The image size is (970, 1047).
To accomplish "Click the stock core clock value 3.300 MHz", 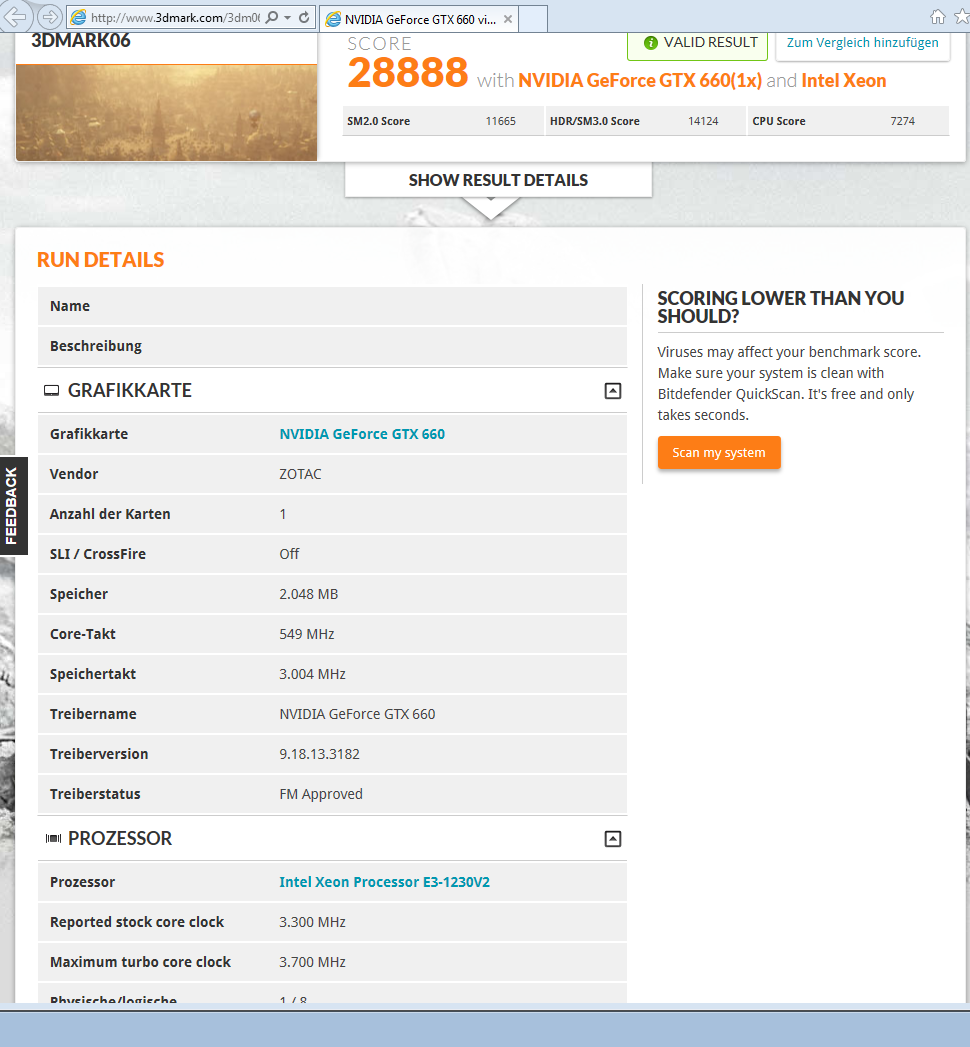I will click(312, 922).
